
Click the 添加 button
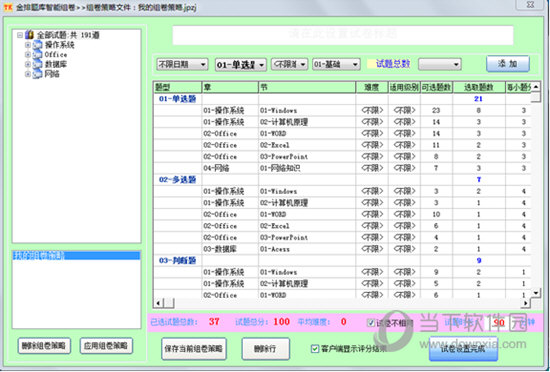(508, 64)
